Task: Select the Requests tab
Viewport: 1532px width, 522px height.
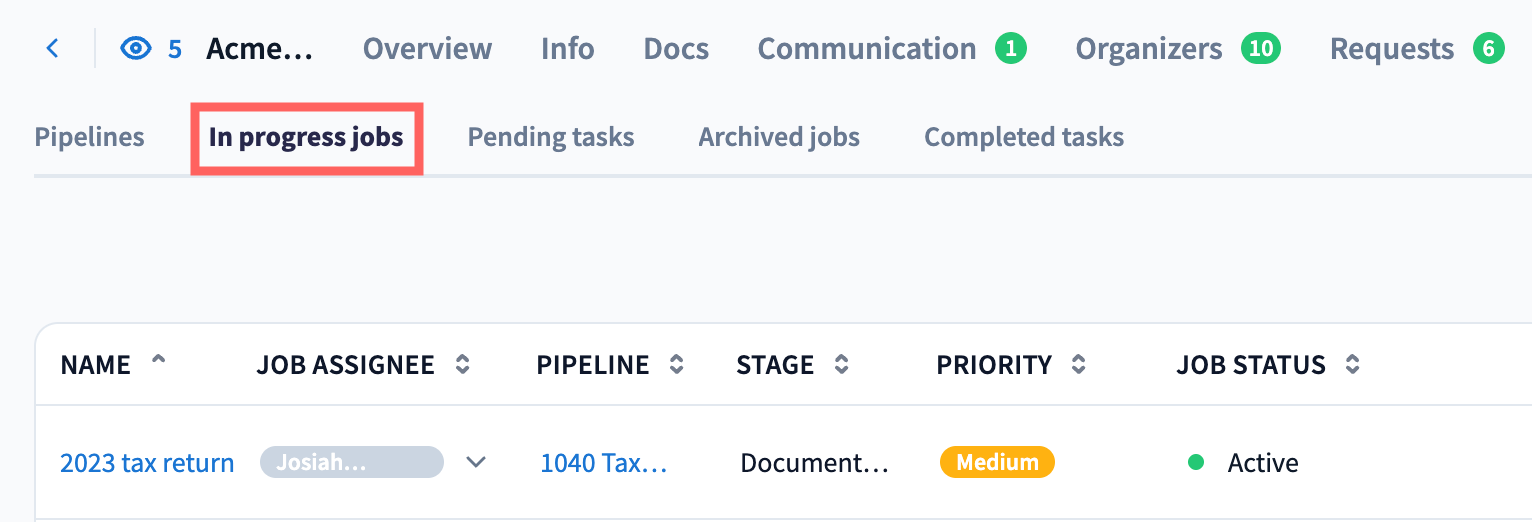Action: click(1391, 48)
